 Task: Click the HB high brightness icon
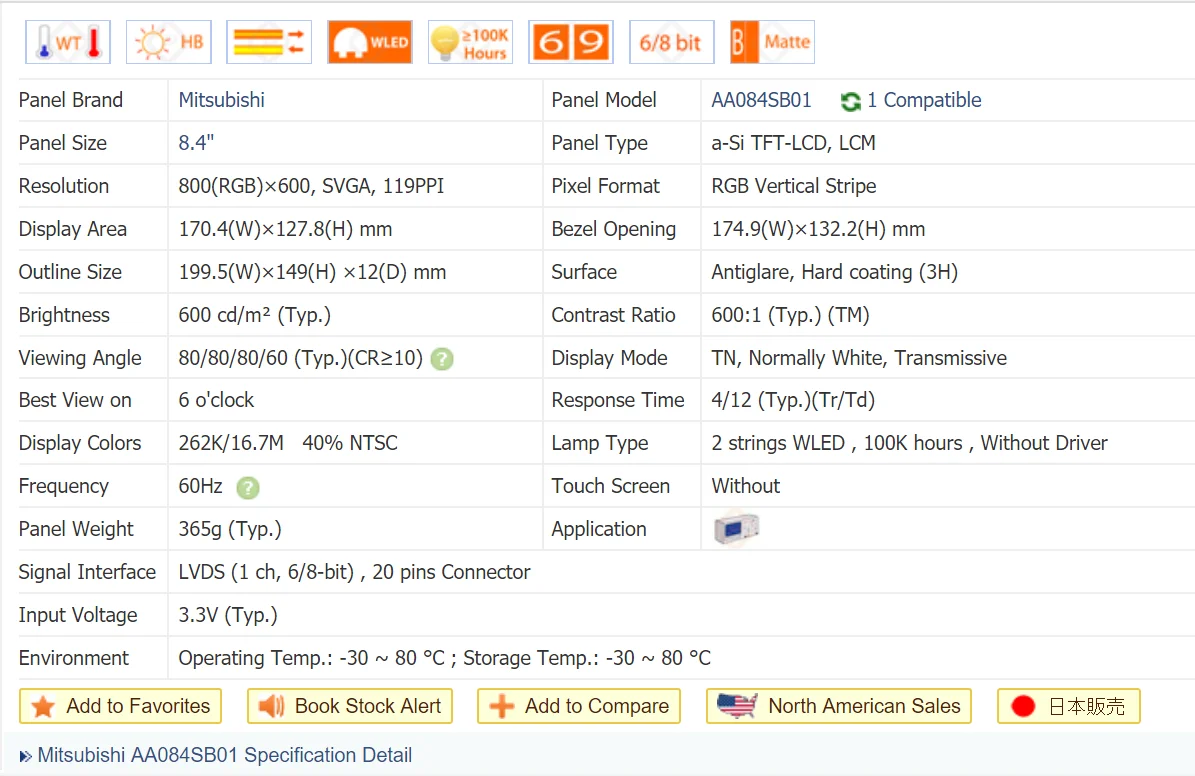click(168, 42)
